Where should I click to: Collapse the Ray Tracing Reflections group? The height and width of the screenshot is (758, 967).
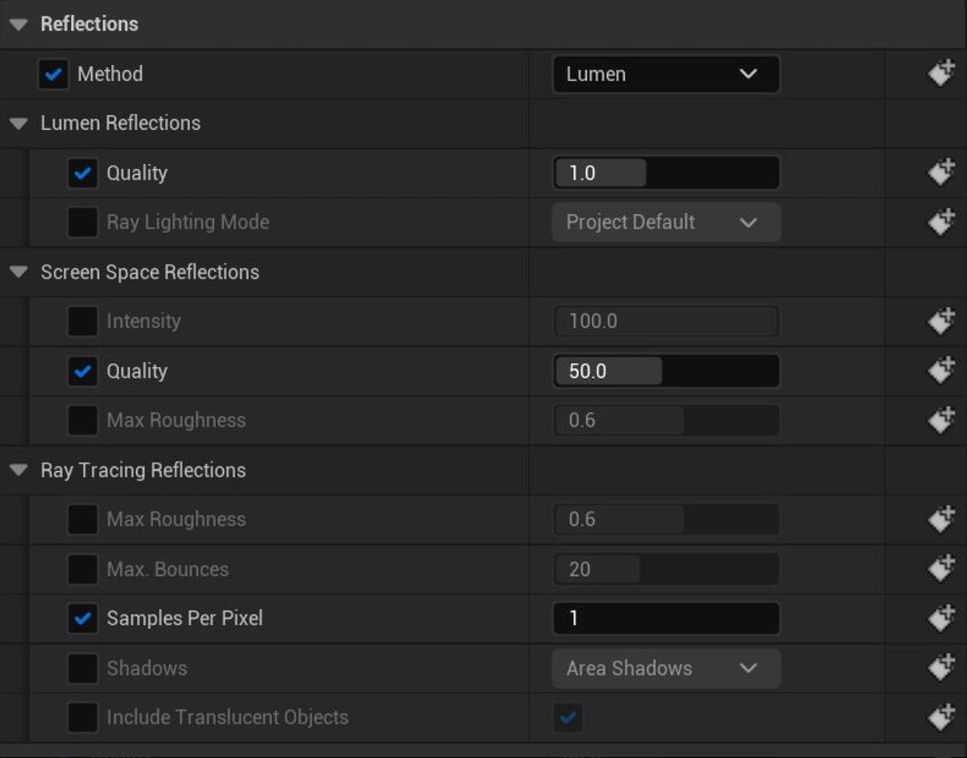point(19,470)
